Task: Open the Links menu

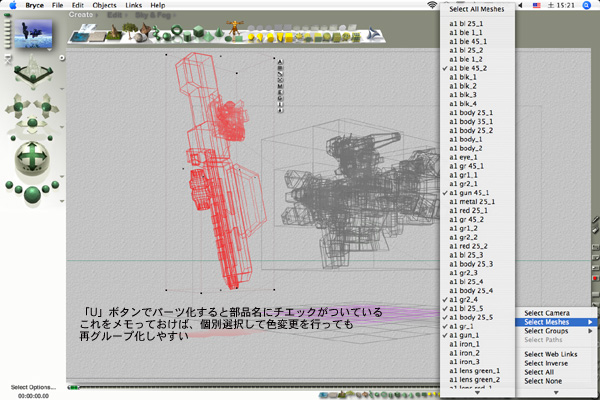Action: pyautogui.click(x=134, y=5)
